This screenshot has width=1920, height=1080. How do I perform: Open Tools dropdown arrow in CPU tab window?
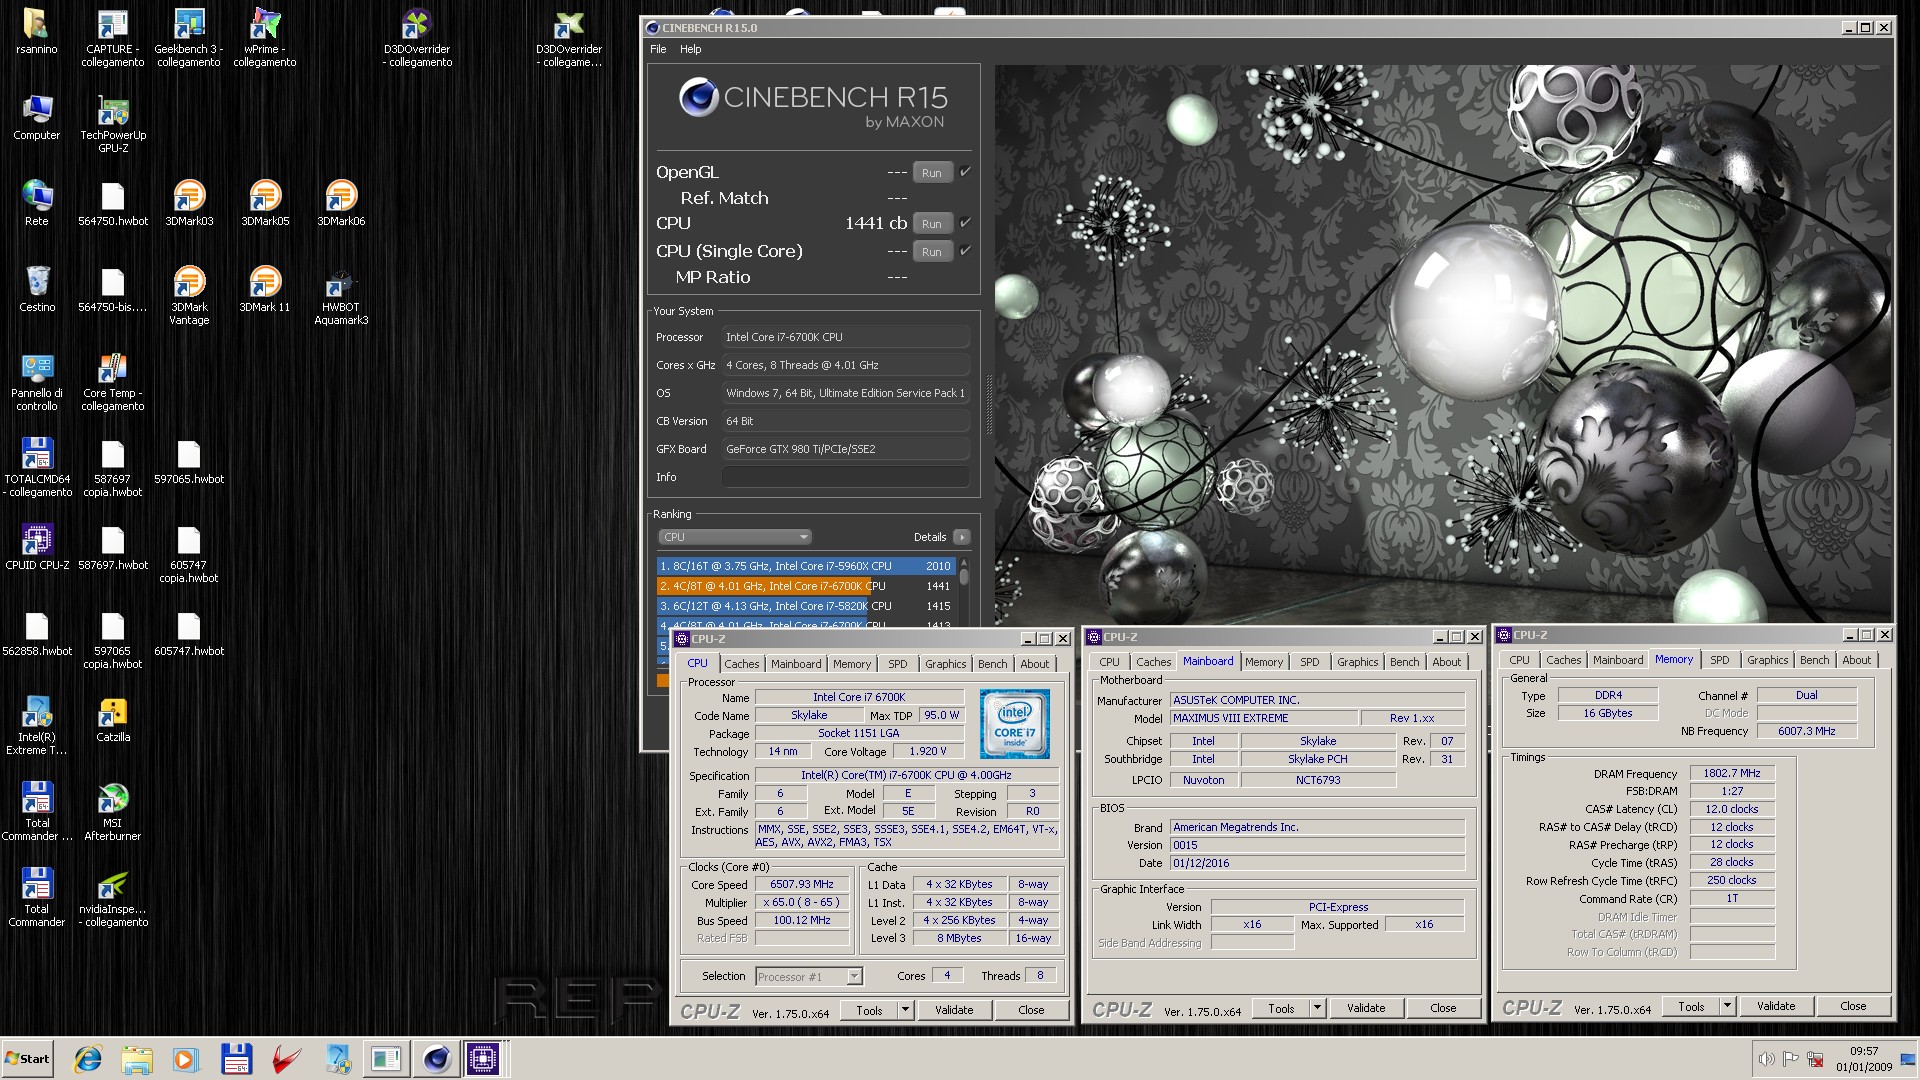905,1010
